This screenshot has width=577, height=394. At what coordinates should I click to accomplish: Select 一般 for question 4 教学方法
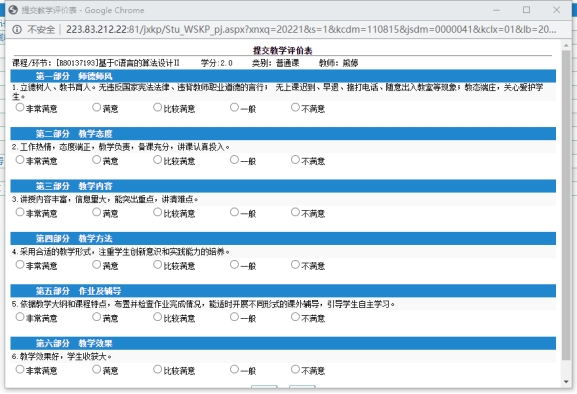[x=234, y=265]
